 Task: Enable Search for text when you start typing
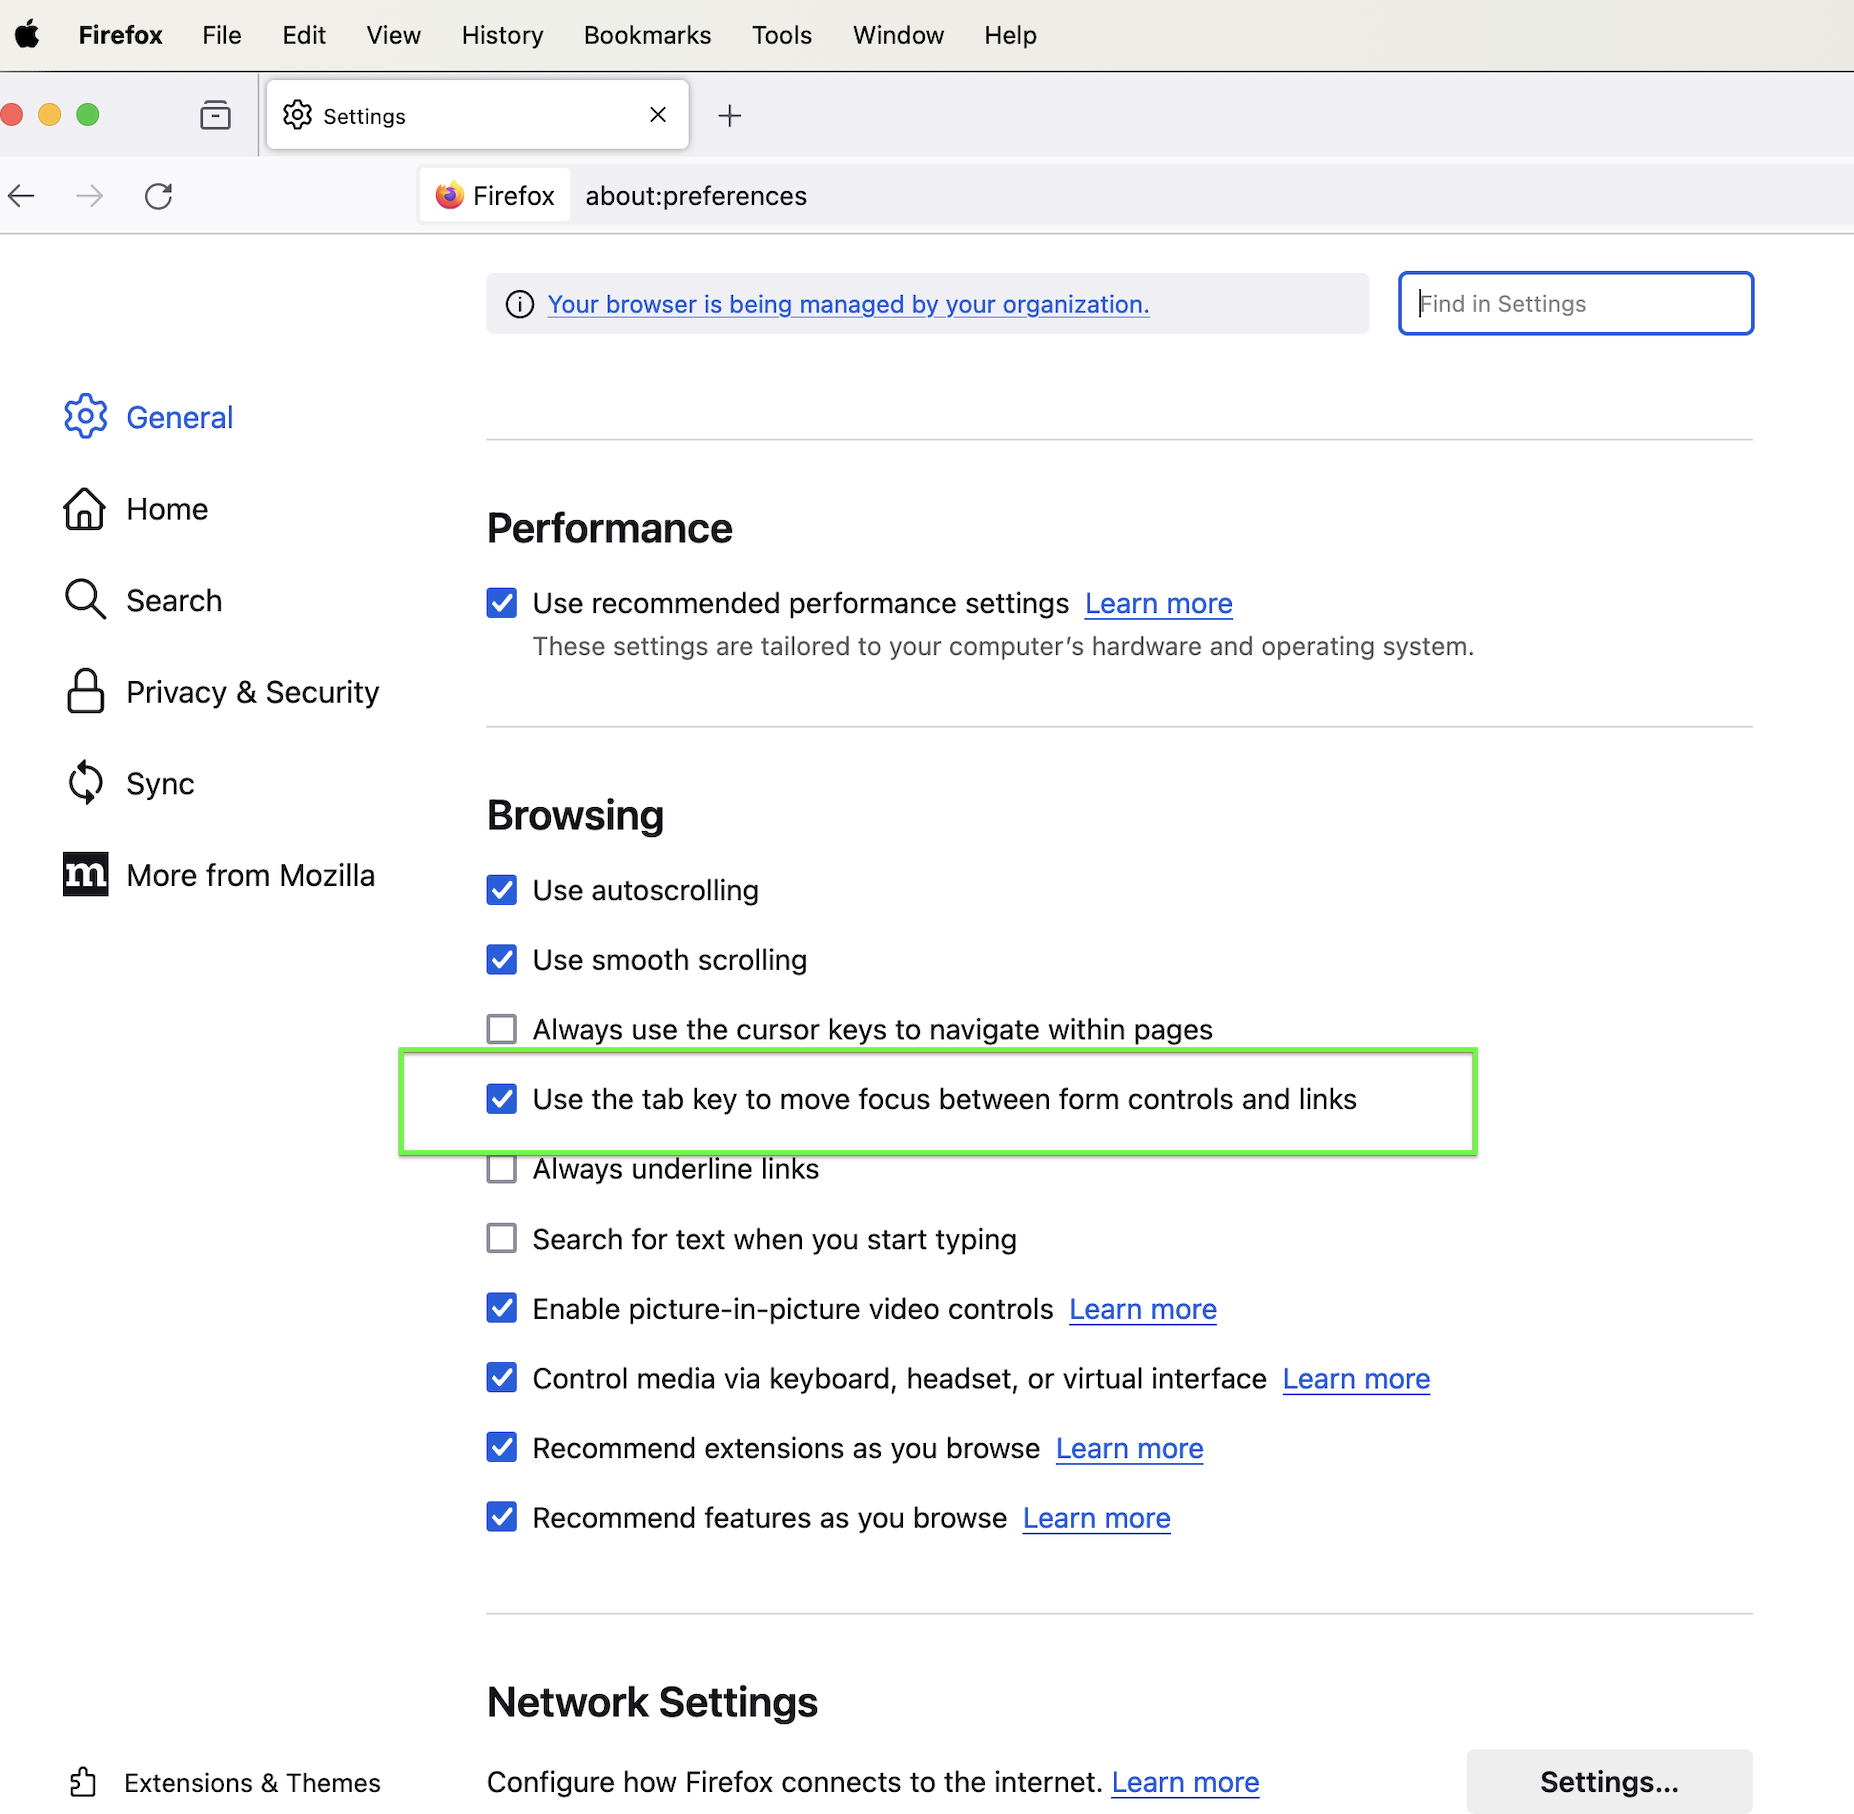click(501, 1238)
